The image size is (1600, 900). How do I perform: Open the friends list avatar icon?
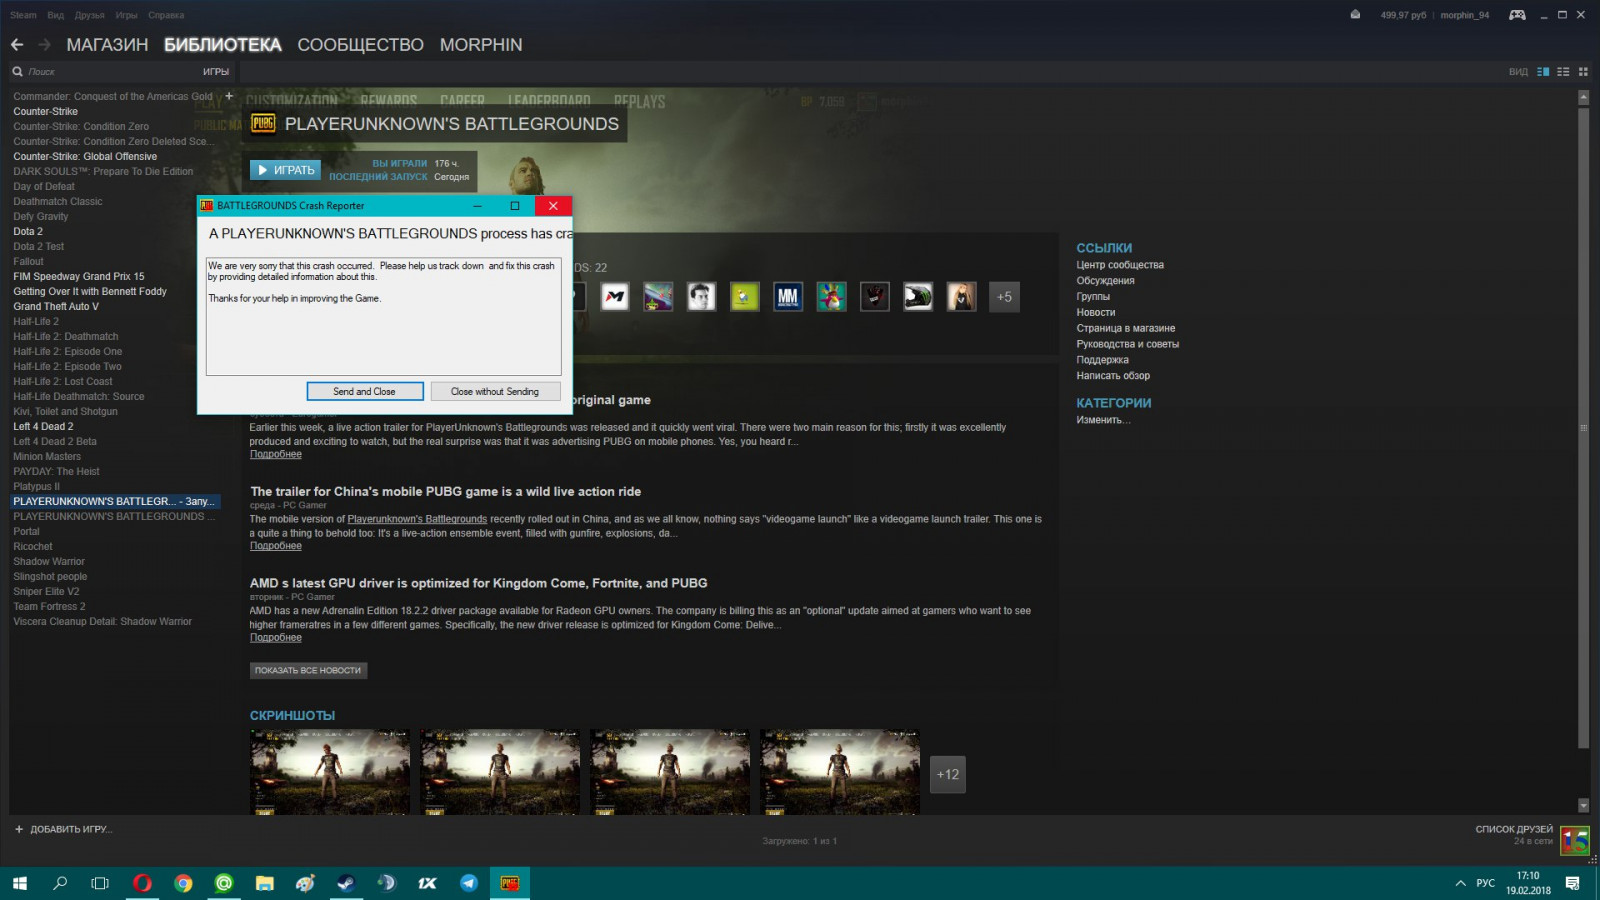[1575, 840]
